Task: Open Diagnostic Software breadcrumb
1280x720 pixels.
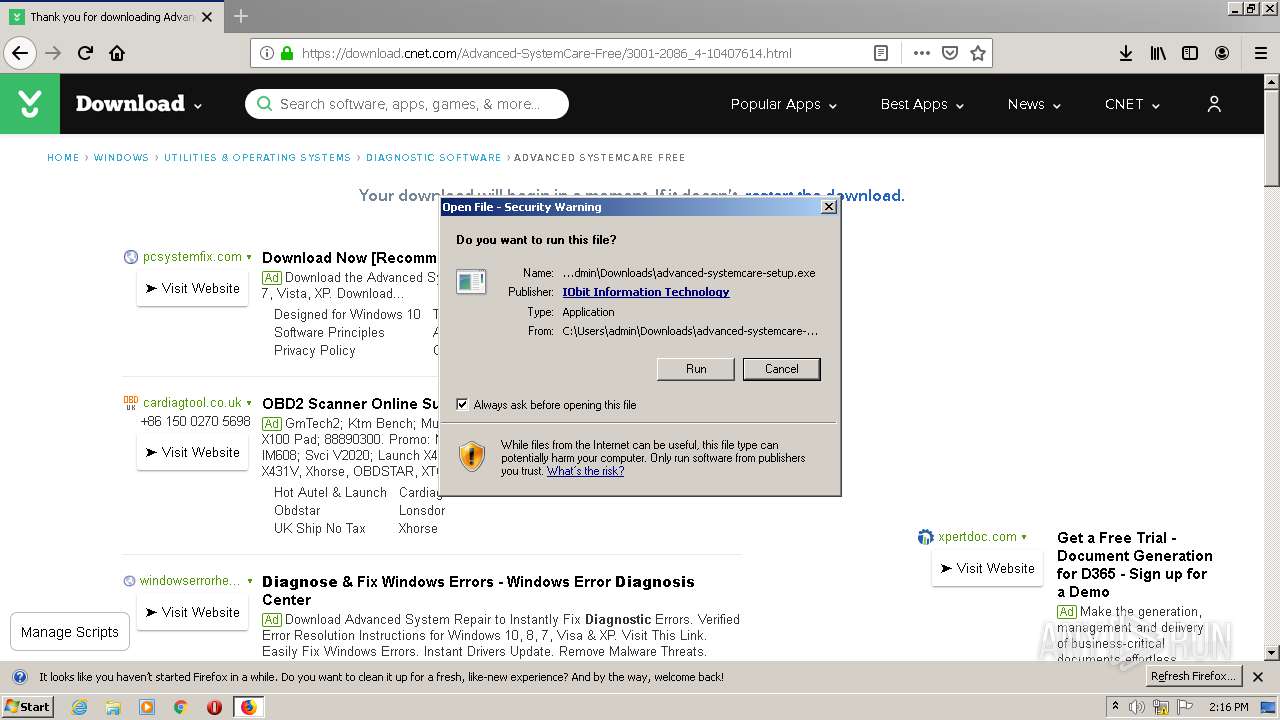Action: (x=433, y=157)
